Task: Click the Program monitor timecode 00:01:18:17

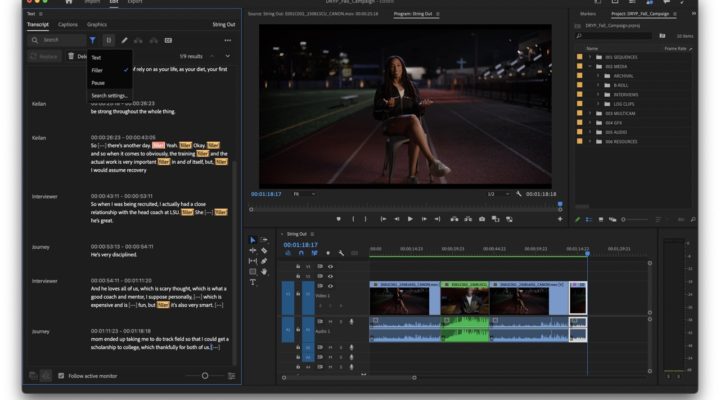Action: [x=266, y=194]
